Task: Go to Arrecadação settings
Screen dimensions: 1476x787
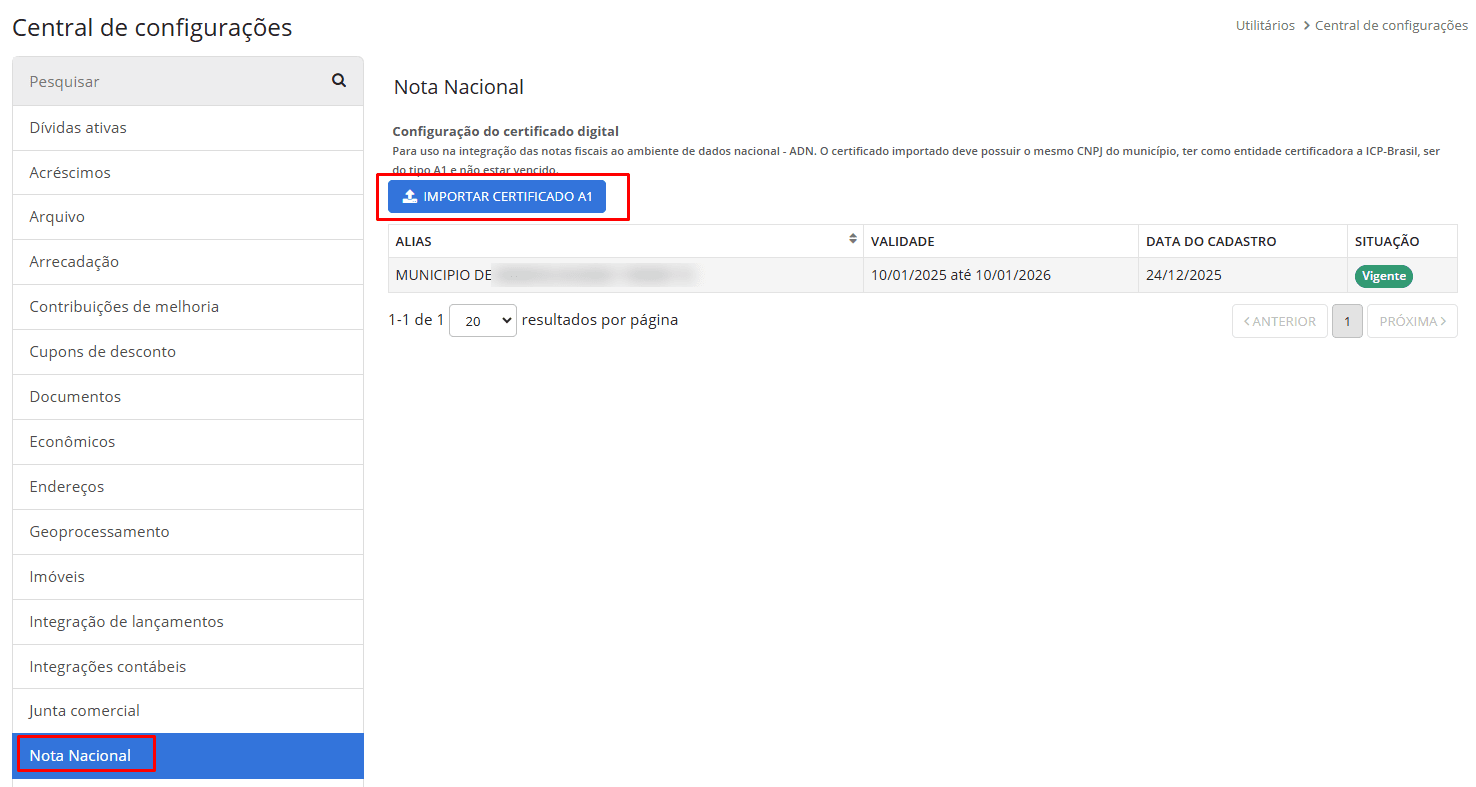Action: tap(74, 262)
